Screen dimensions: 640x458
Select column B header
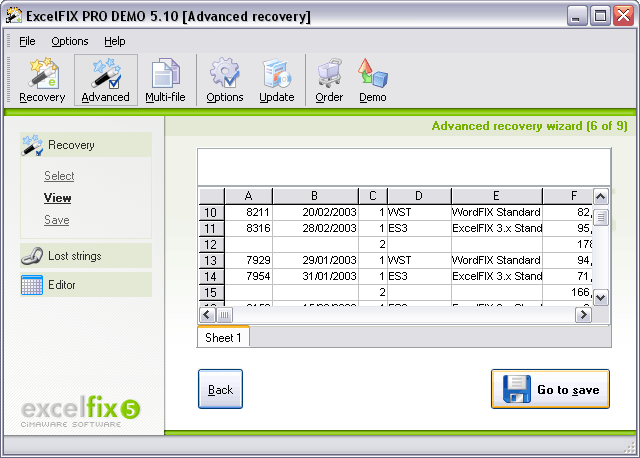point(315,196)
